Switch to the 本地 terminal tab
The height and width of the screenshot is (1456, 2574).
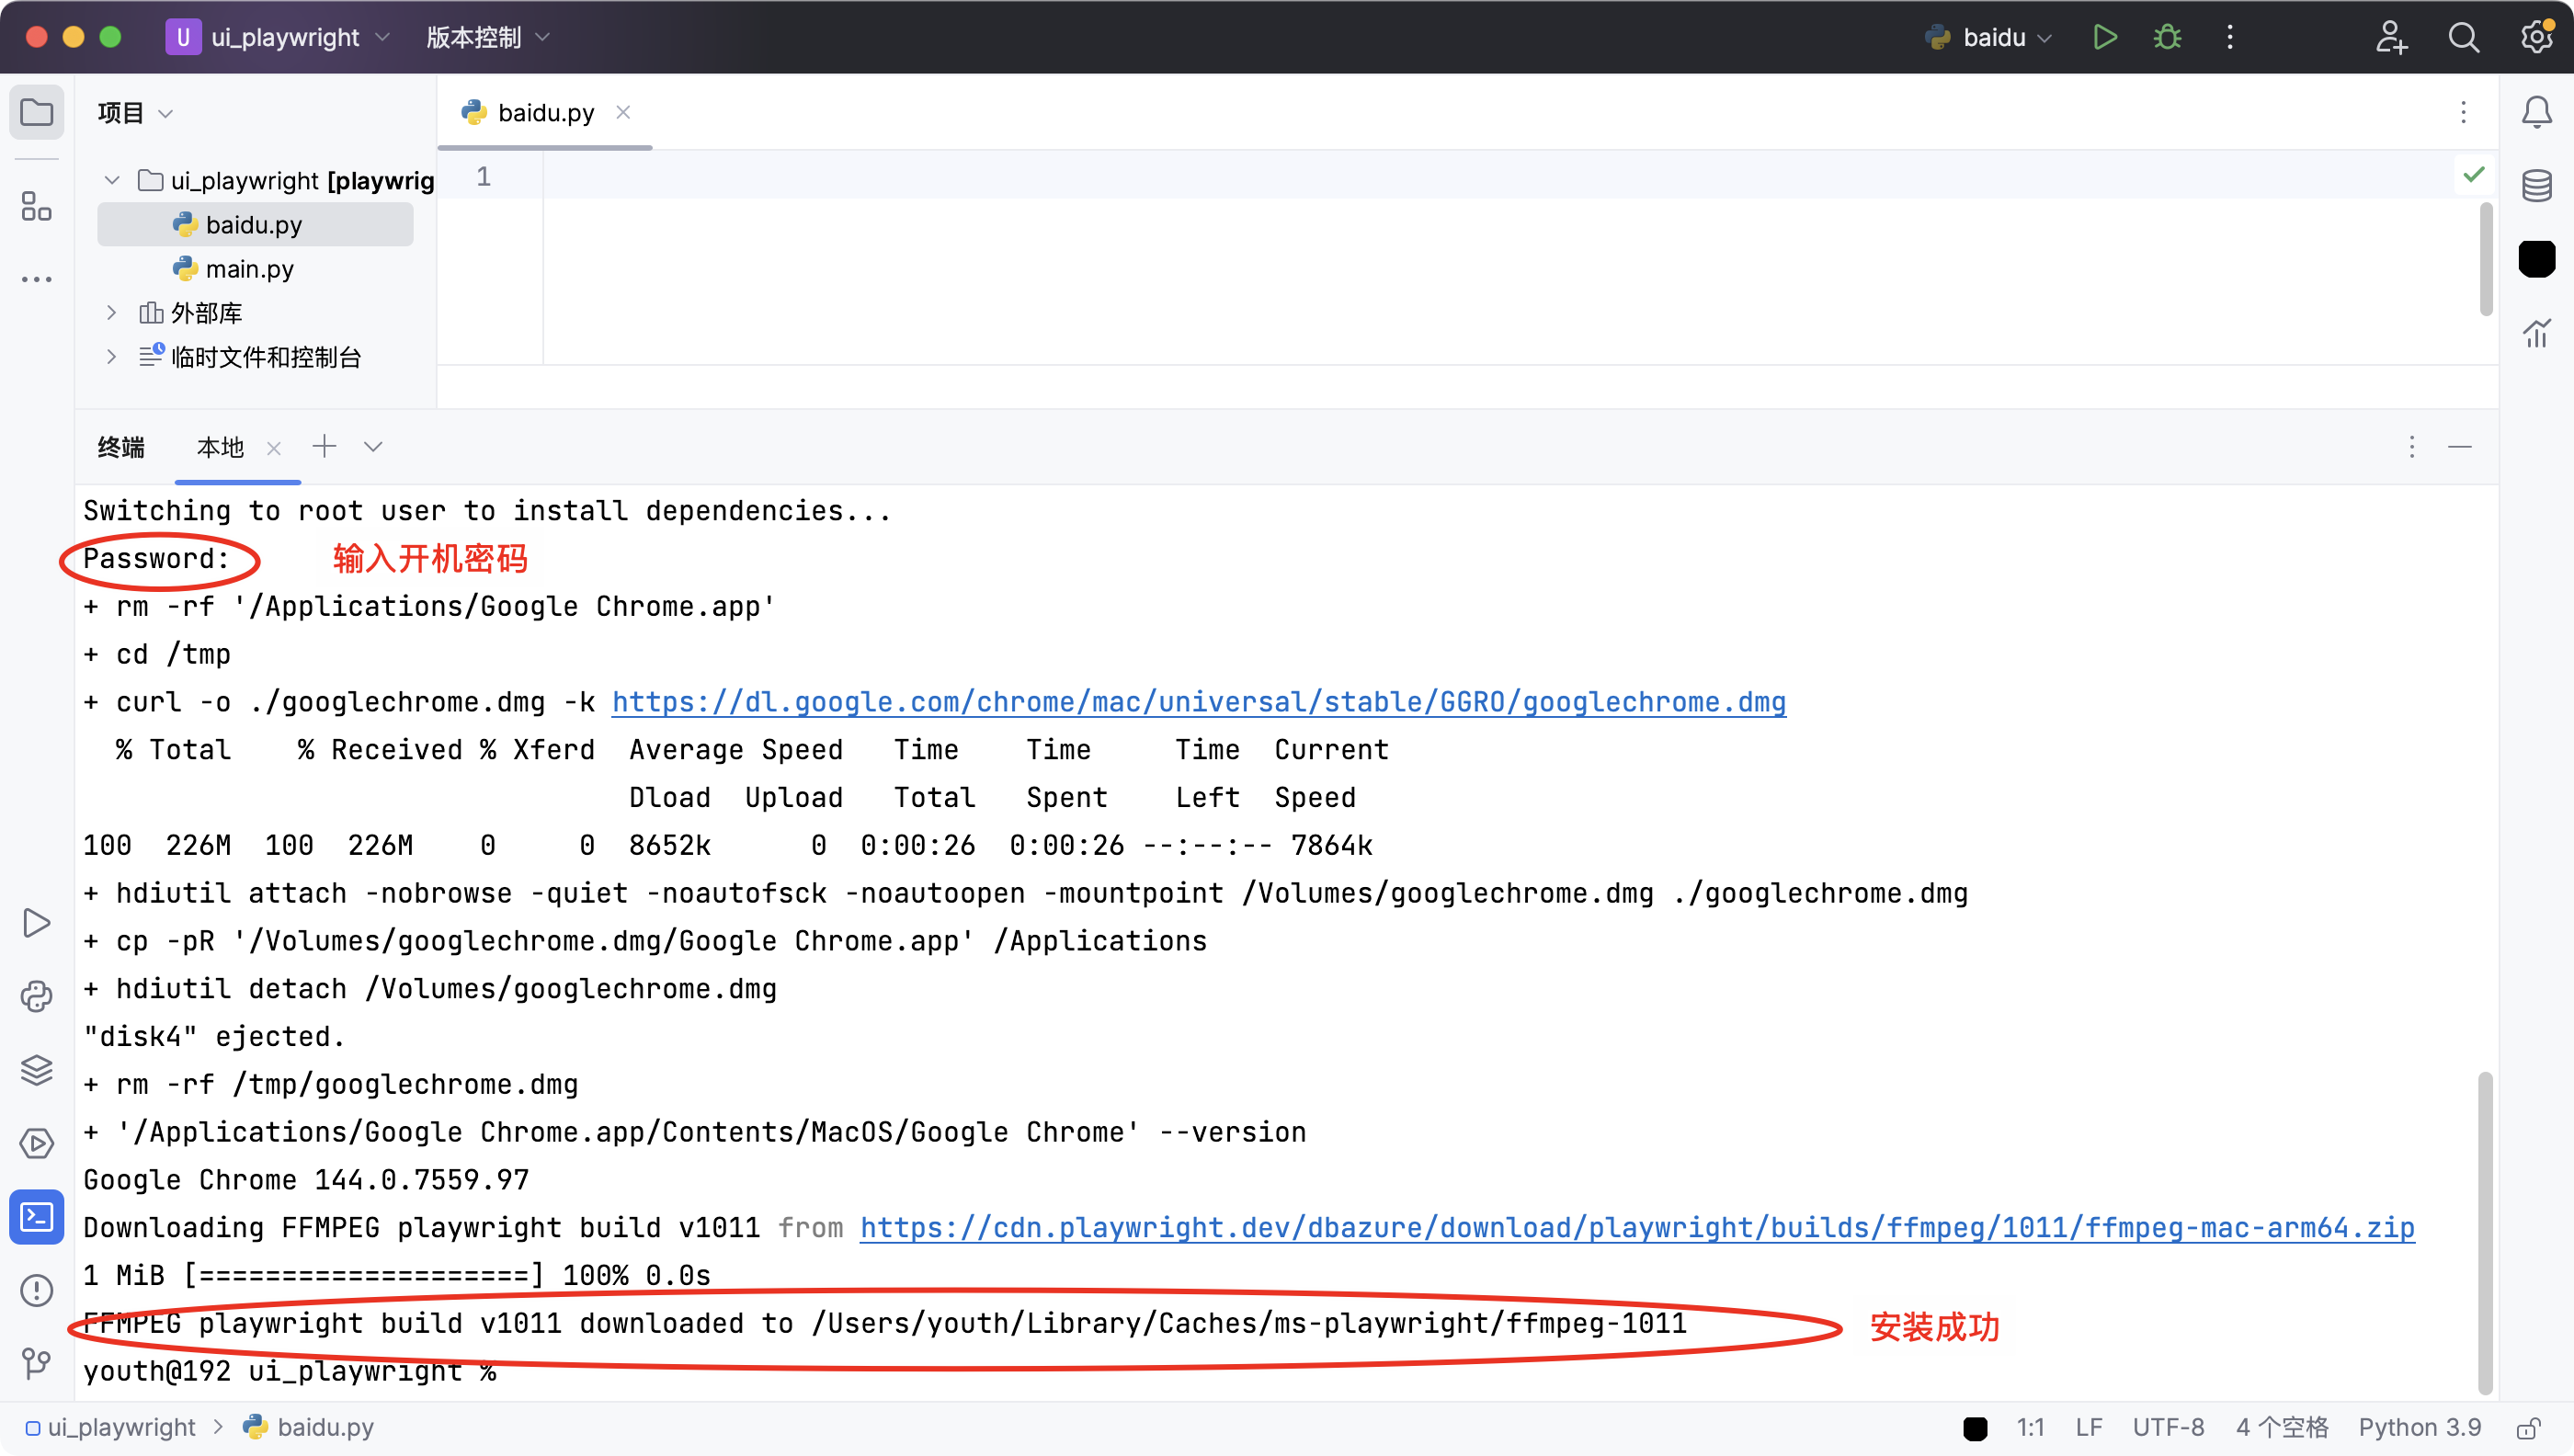[x=220, y=447]
